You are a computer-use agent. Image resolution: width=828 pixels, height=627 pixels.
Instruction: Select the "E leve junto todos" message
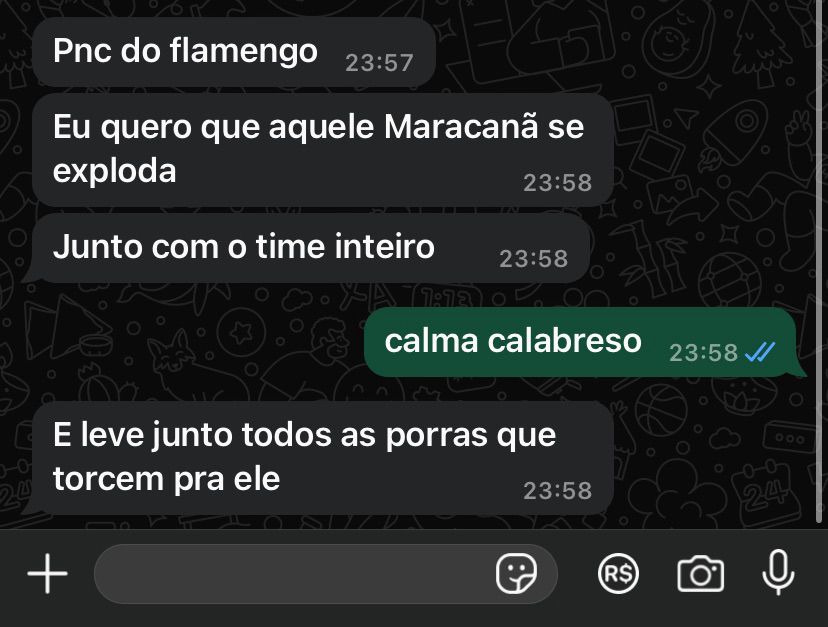[323, 457]
